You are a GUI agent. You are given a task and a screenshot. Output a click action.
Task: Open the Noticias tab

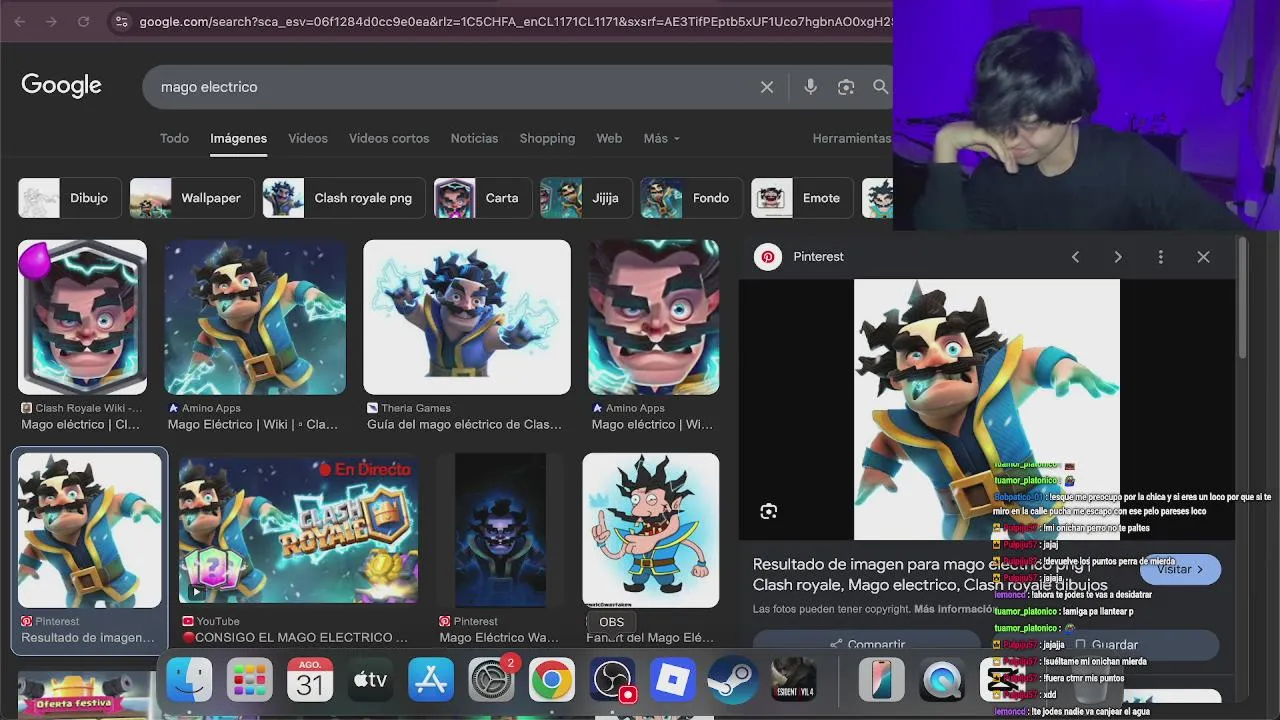pos(474,138)
